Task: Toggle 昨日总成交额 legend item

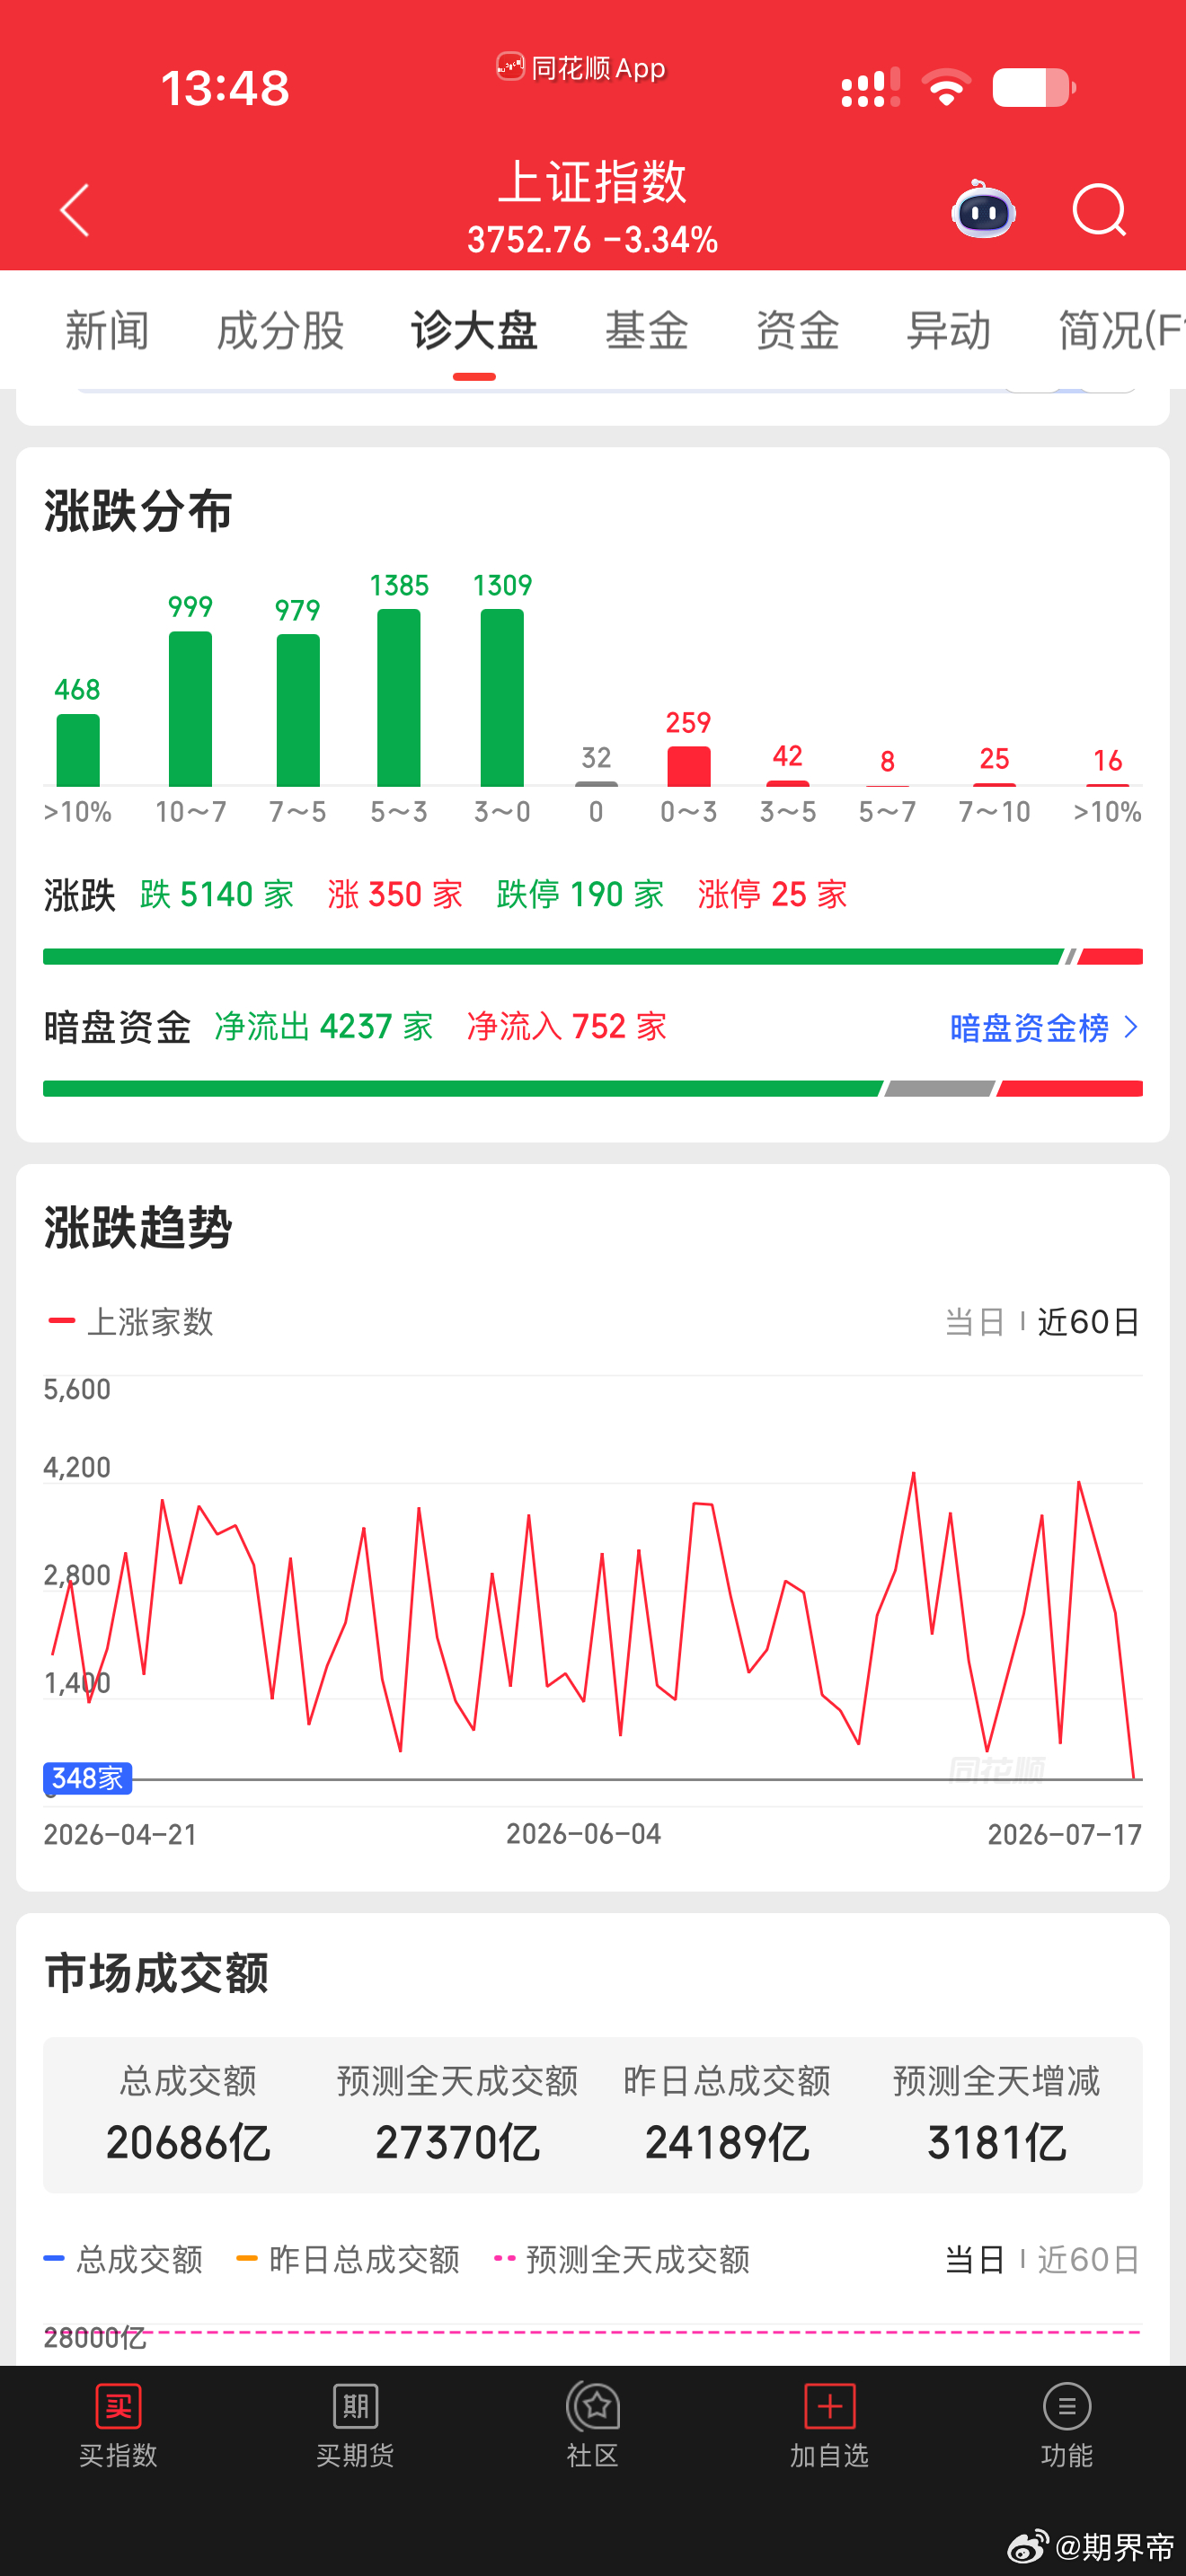Action: [x=348, y=2259]
